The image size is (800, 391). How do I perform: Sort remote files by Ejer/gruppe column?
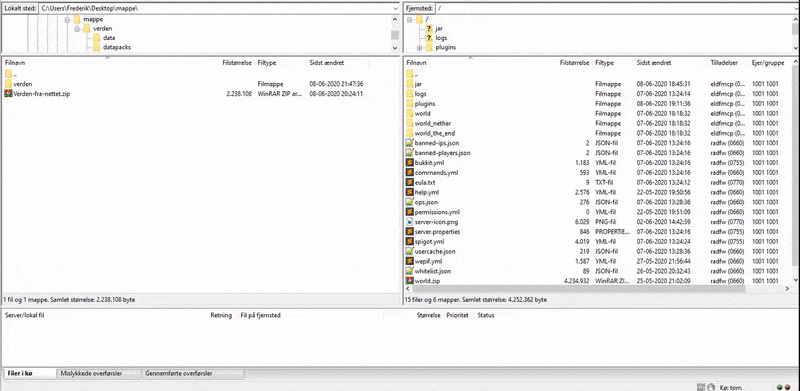769,63
